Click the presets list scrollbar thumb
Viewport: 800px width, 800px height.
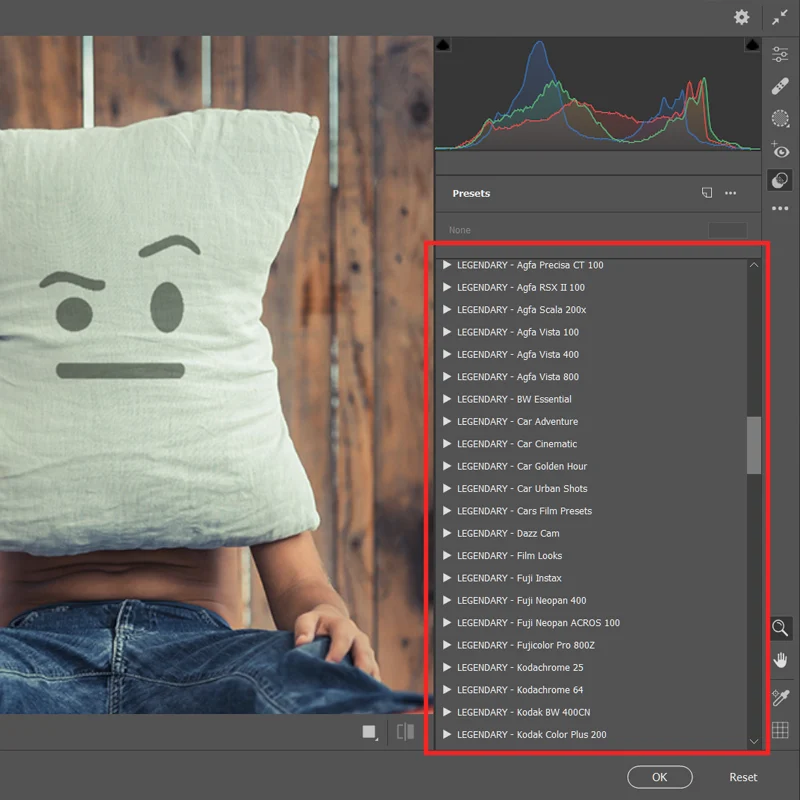pos(754,445)
